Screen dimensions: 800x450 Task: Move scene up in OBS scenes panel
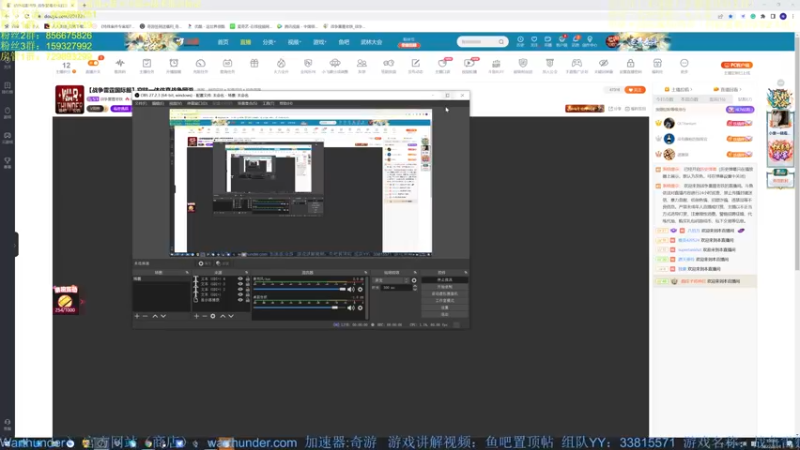pyautogui.click(x=155, y=316)
